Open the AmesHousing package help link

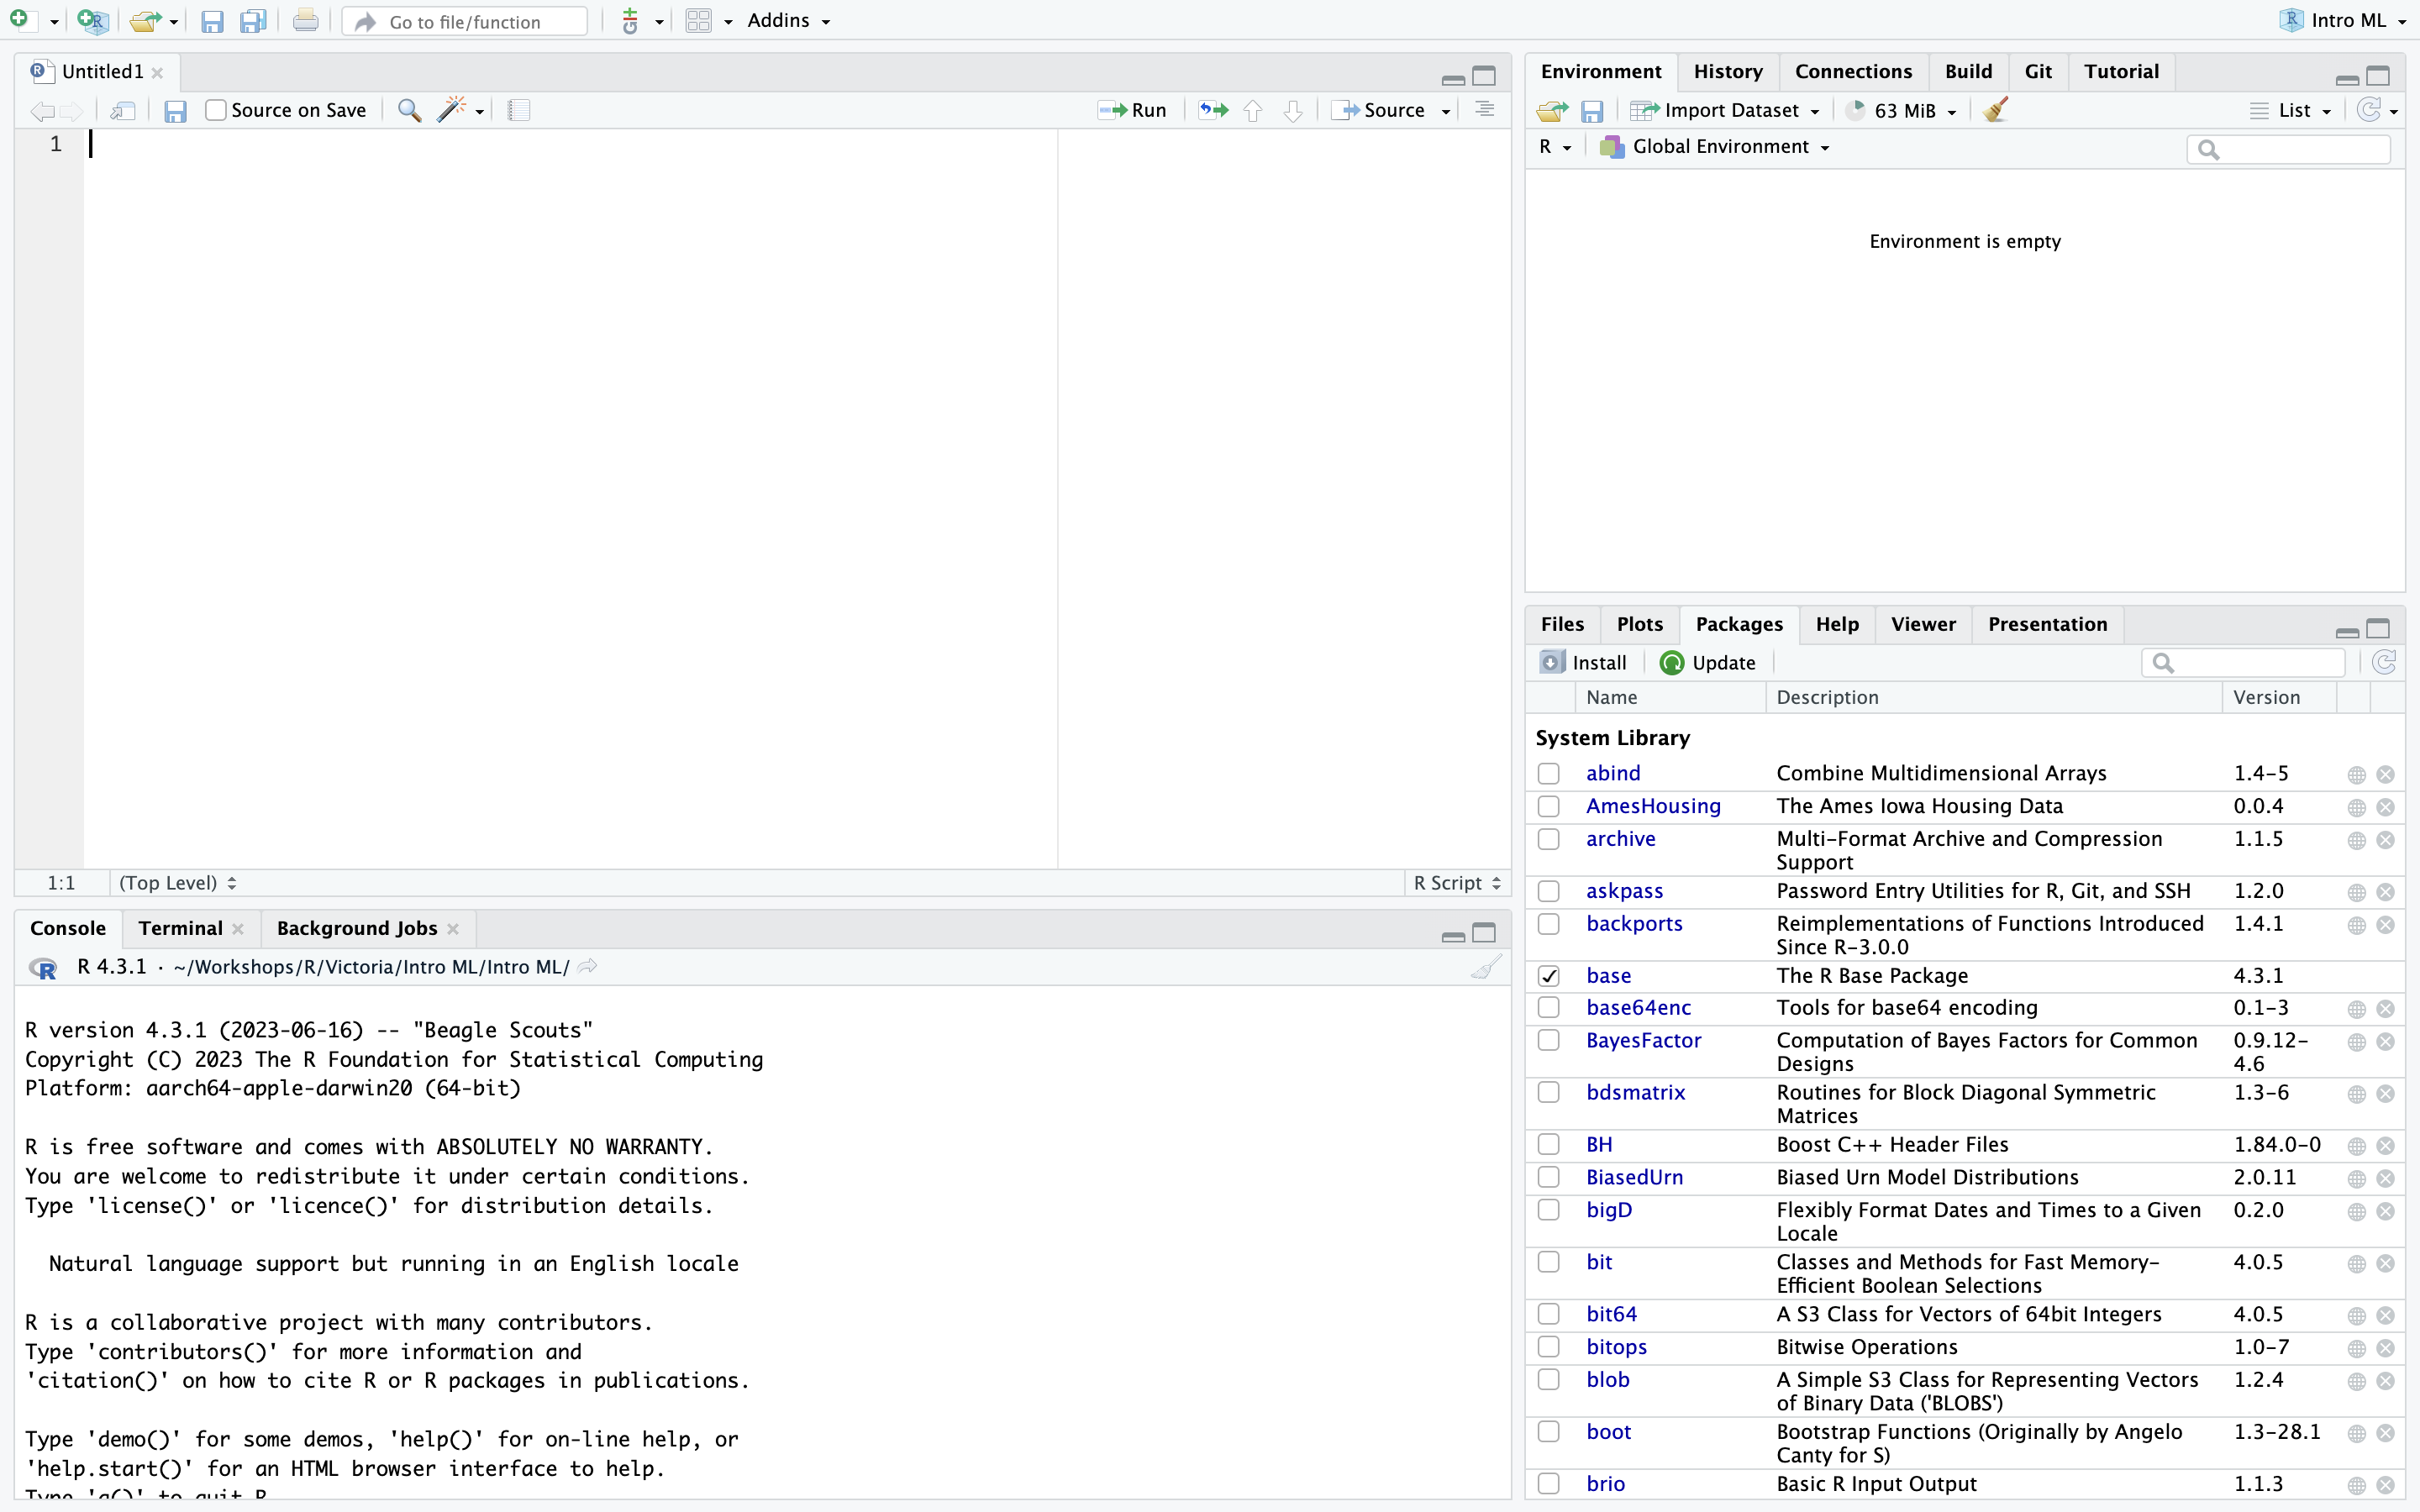click(2357, 807)
